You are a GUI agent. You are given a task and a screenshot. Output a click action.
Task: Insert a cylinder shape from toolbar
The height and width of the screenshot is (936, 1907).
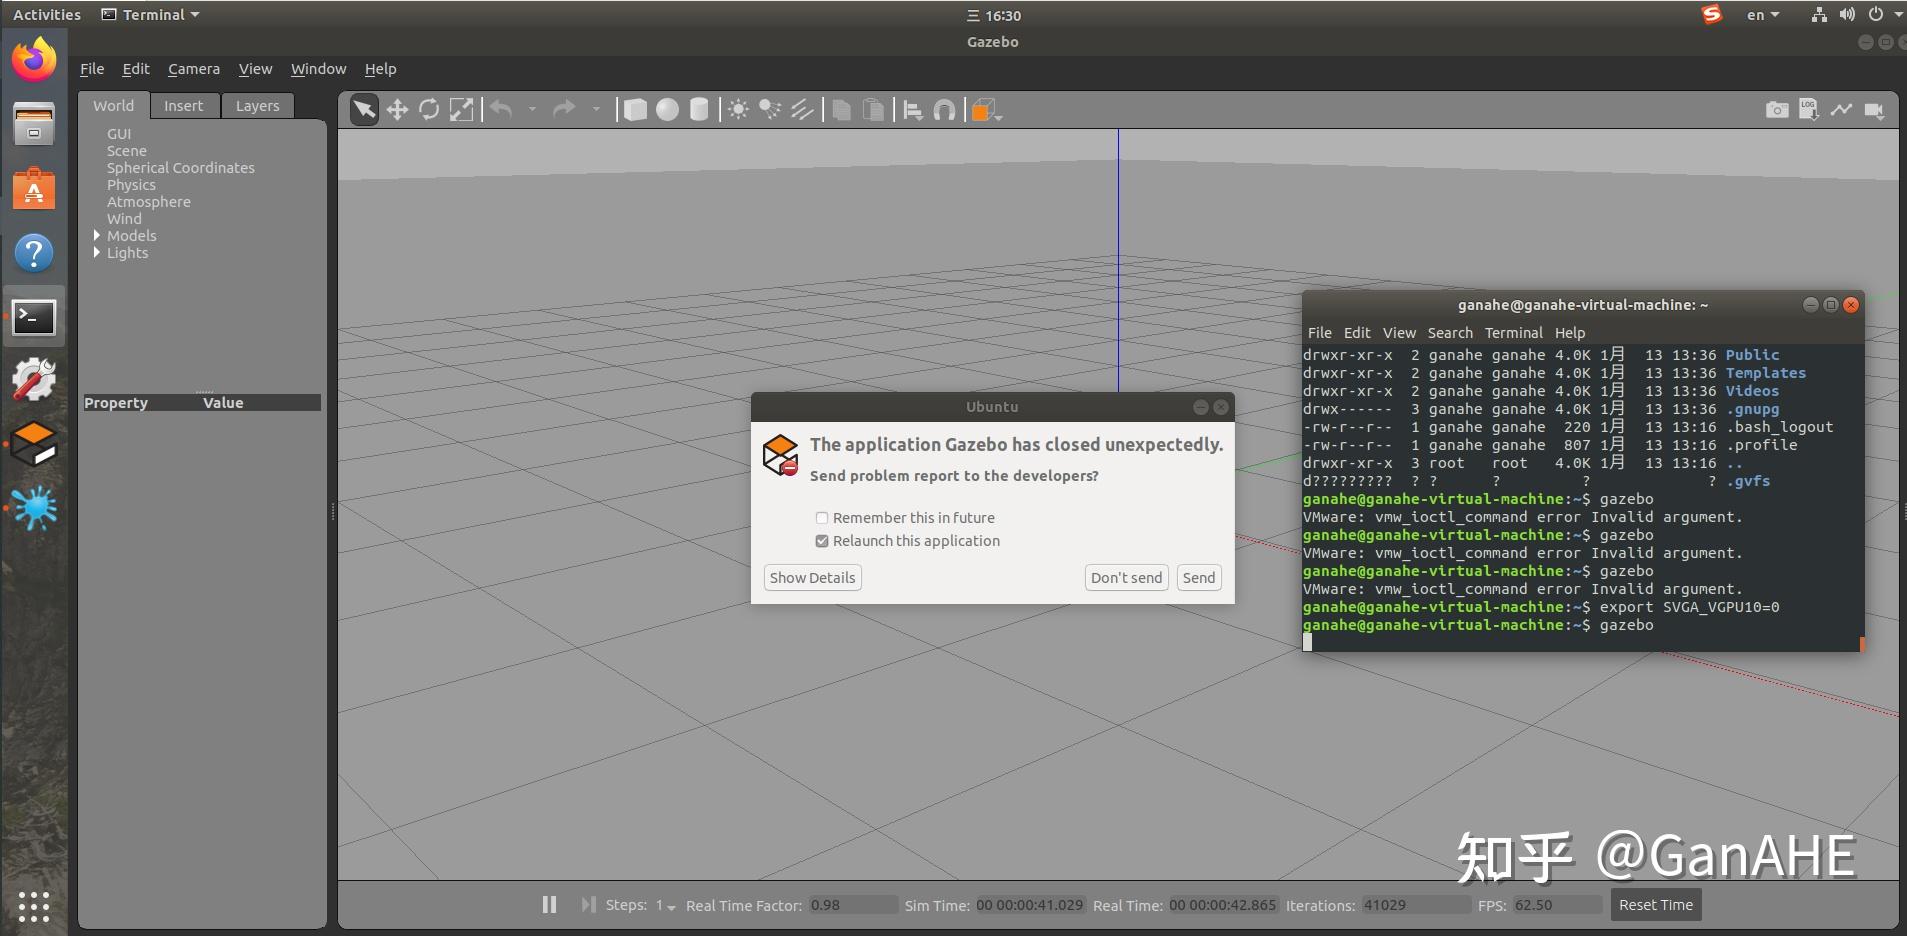click(x=699, y=110)
